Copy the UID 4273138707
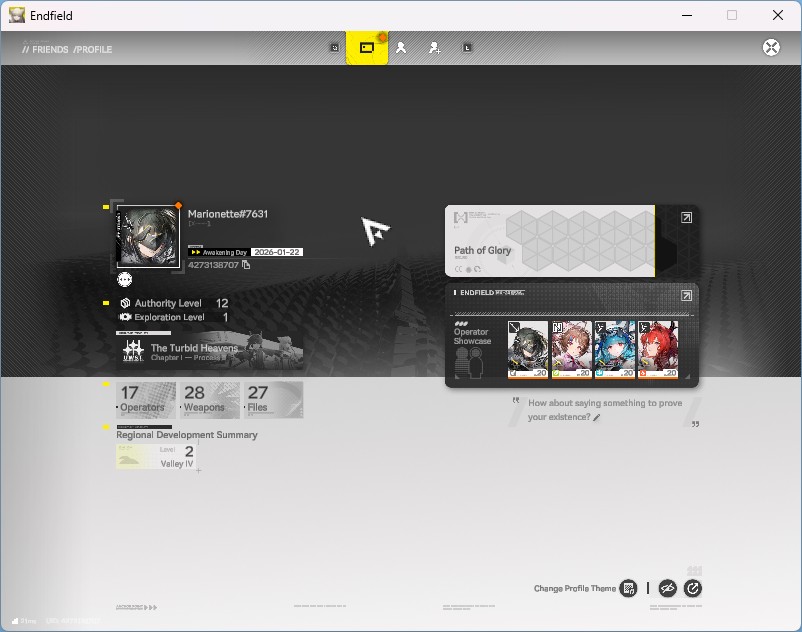The image size is (802, 632). (x=246, y=265)
